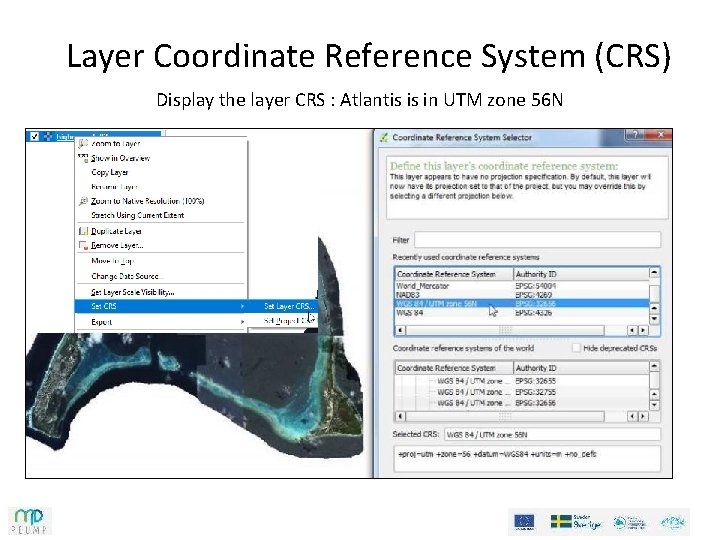
Task: Select the EPSG:32655 world CRS row
Action: click(x=522, y=381)
